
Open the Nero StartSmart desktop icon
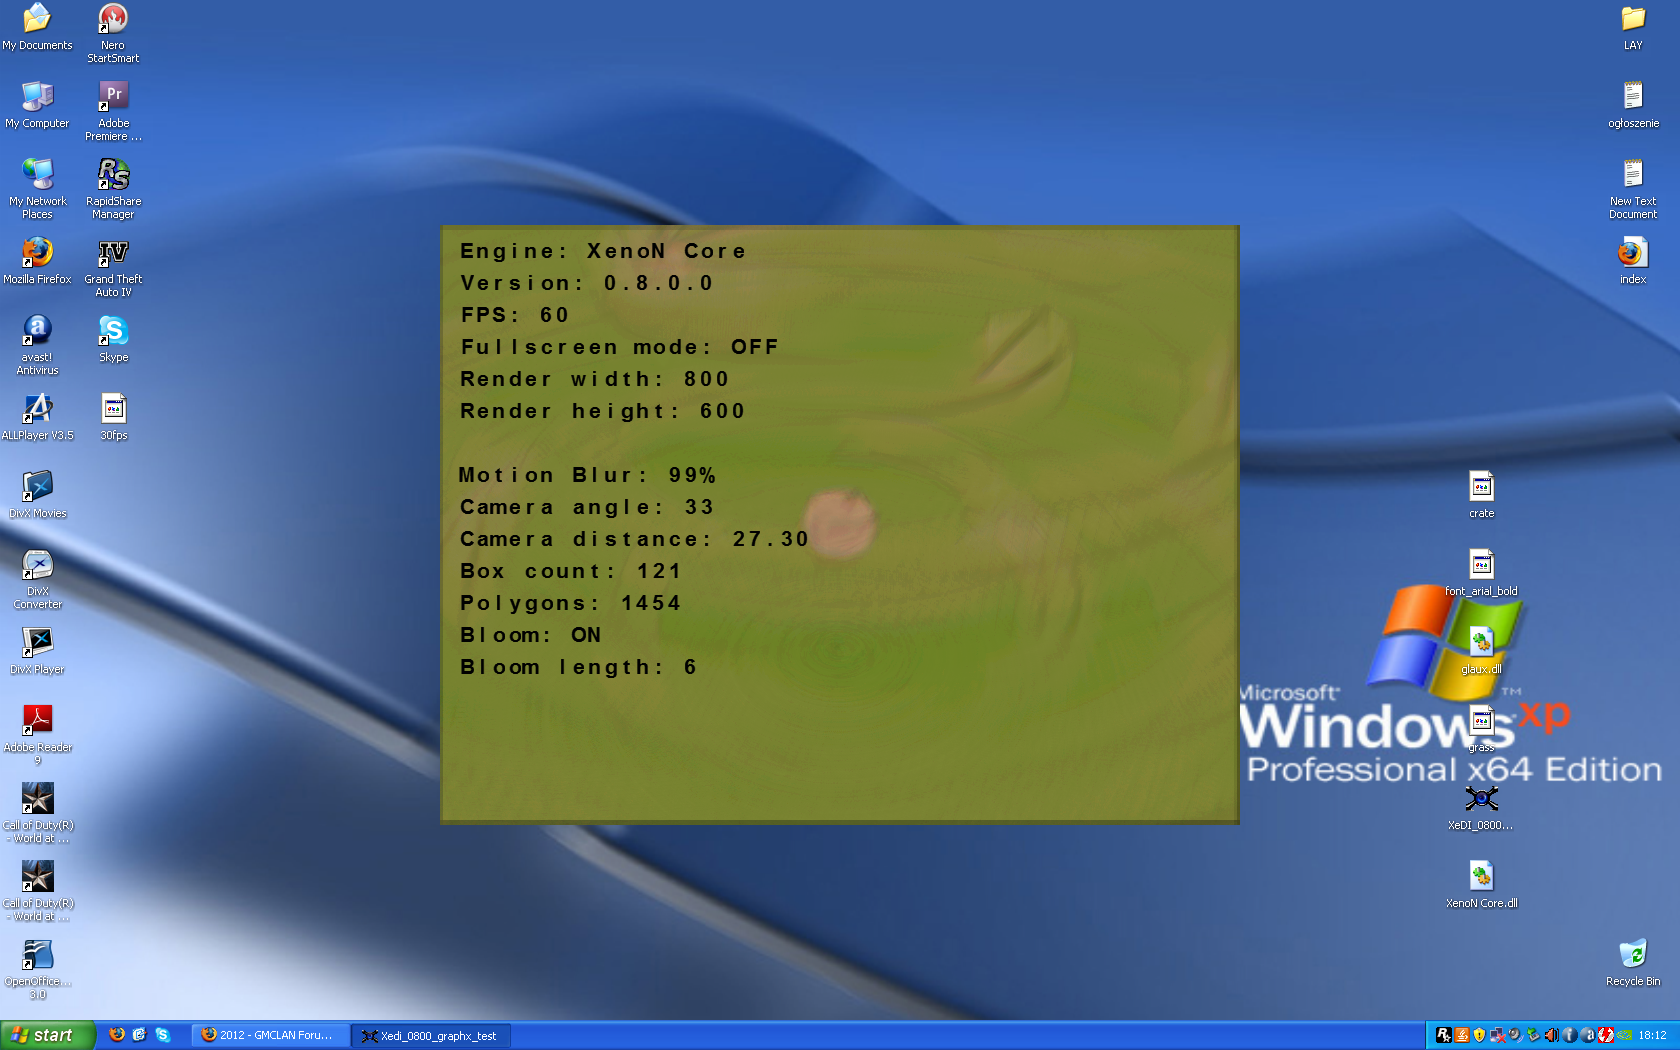tap(113, 20)
